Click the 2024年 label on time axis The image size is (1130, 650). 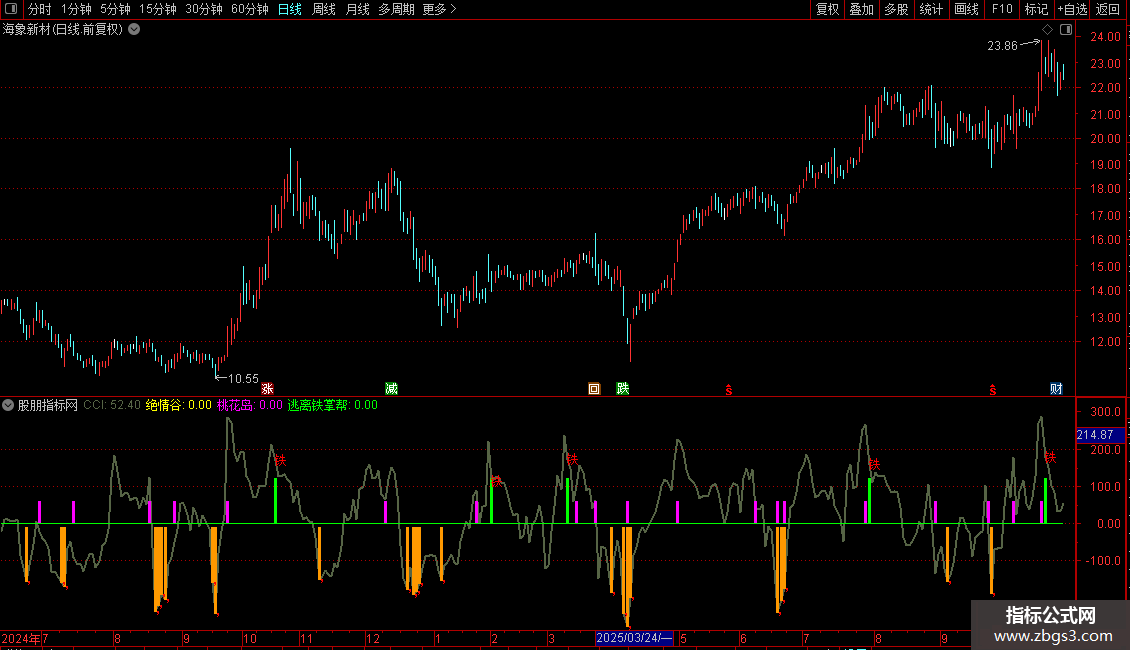coord(21,638)
